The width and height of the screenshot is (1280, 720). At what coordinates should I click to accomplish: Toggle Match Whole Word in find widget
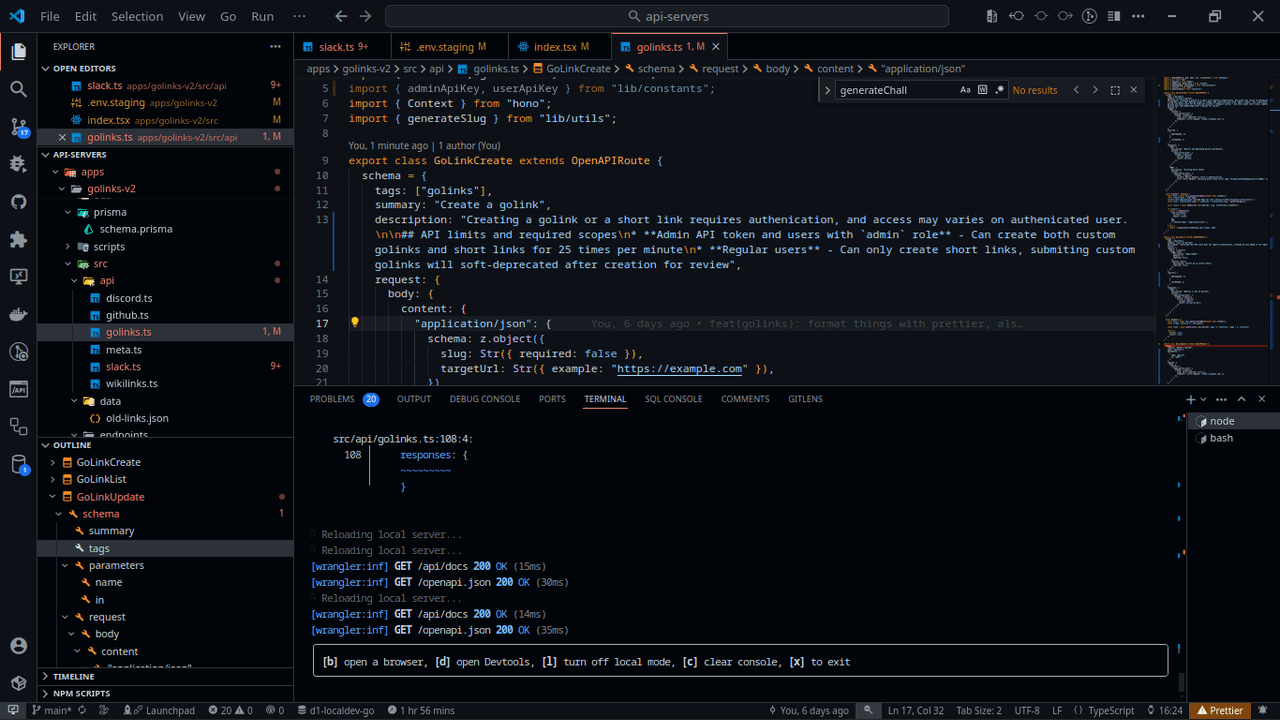(982, 90)
